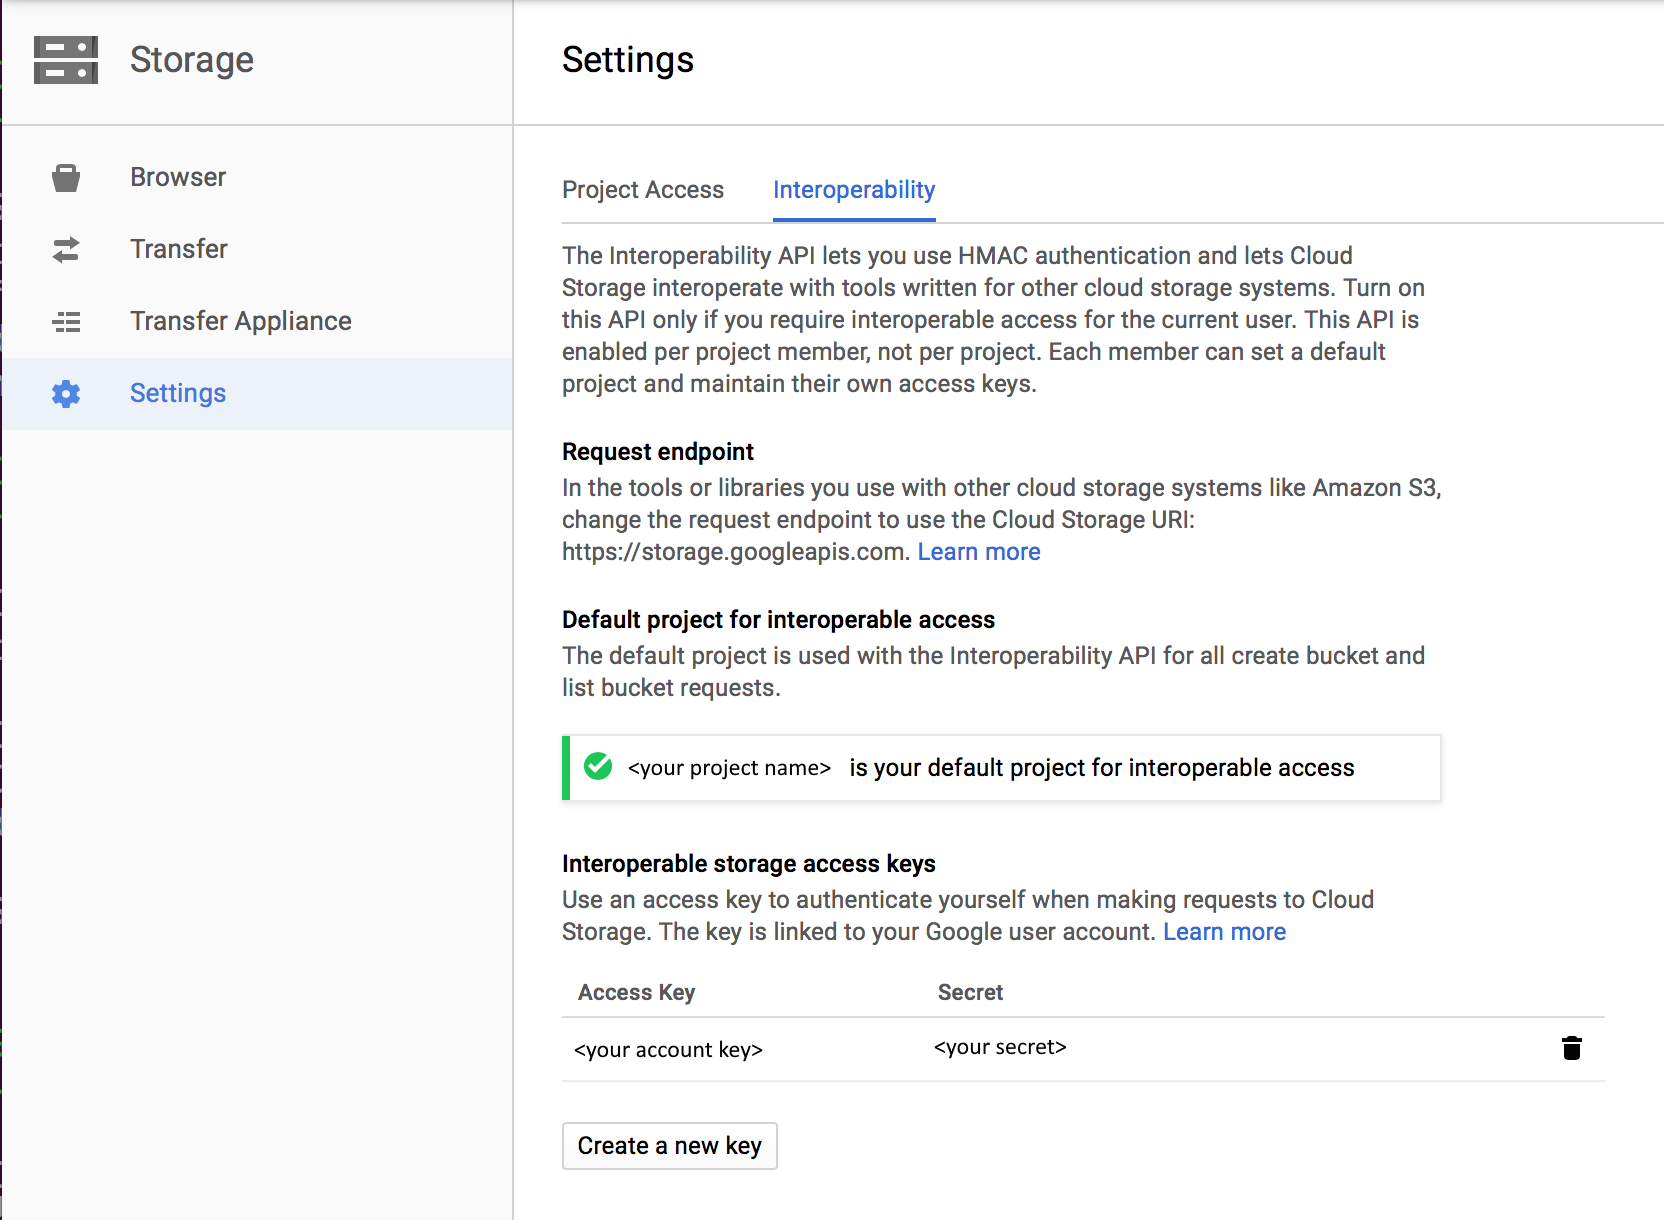
Task: Select Browser in the sidebar
Action: (x=177, y=177)
